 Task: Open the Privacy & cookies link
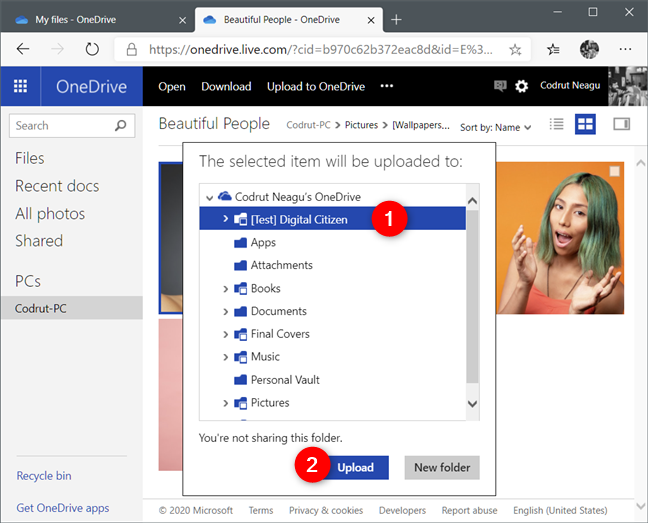(326, 511)
